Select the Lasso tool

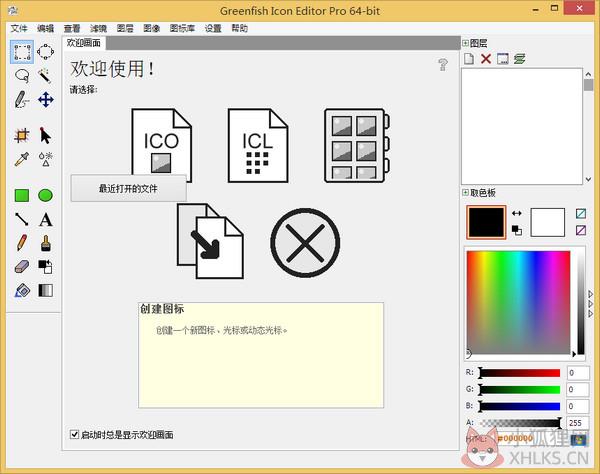[22, 76]
